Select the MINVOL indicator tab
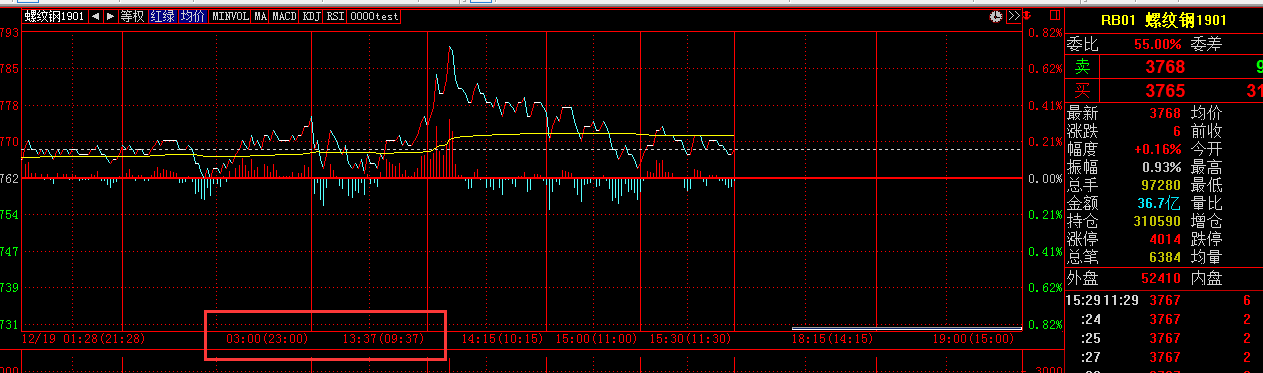The height and width of the screenshot is (373, 1263). pos(230,17)
